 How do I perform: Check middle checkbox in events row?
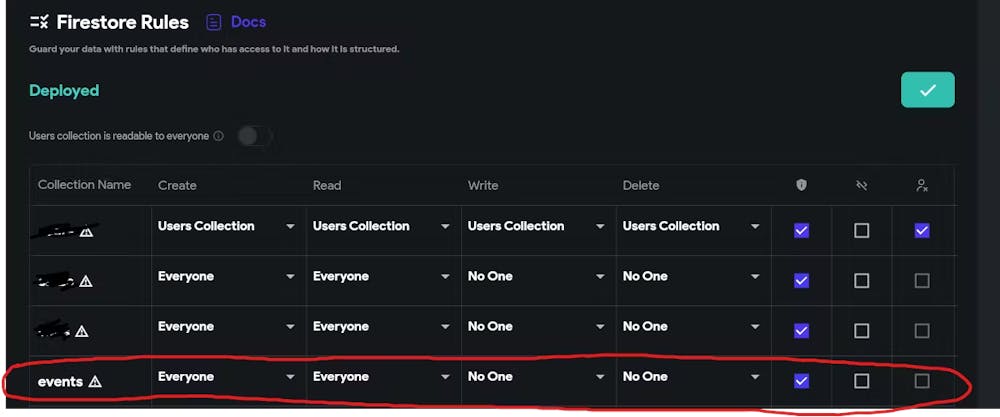861,381
